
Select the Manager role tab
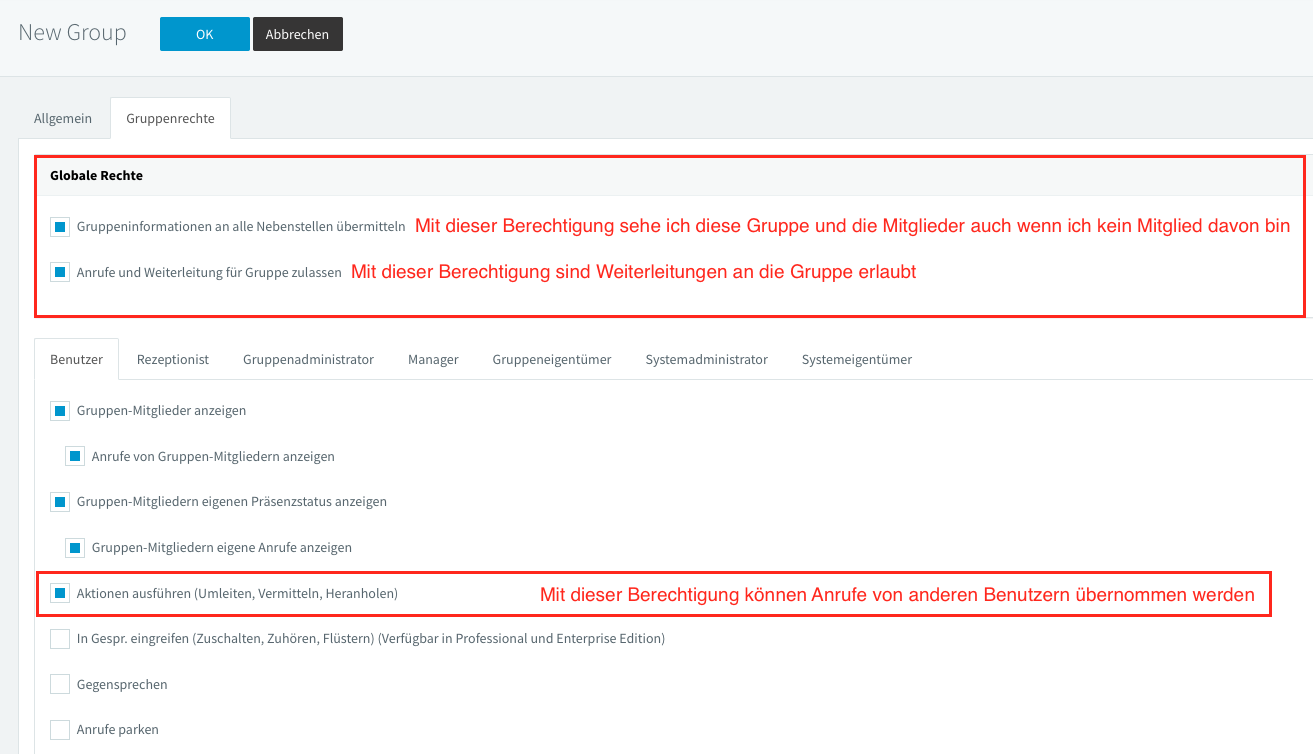pos(433,359)
